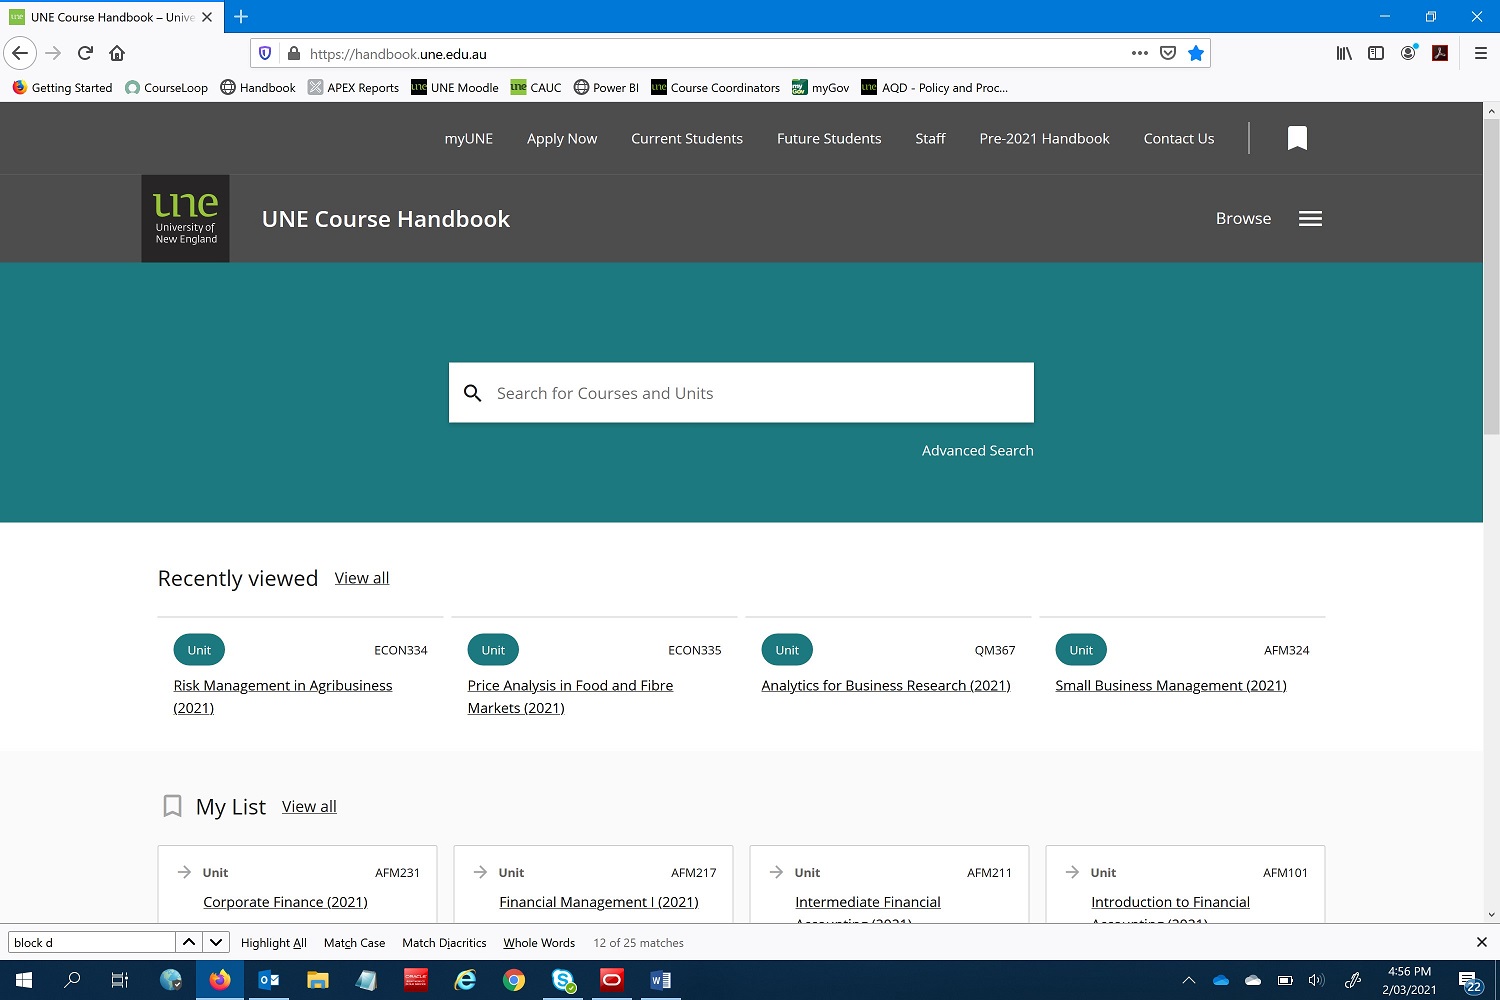Open the Power BI bookmark

(606, 88)
